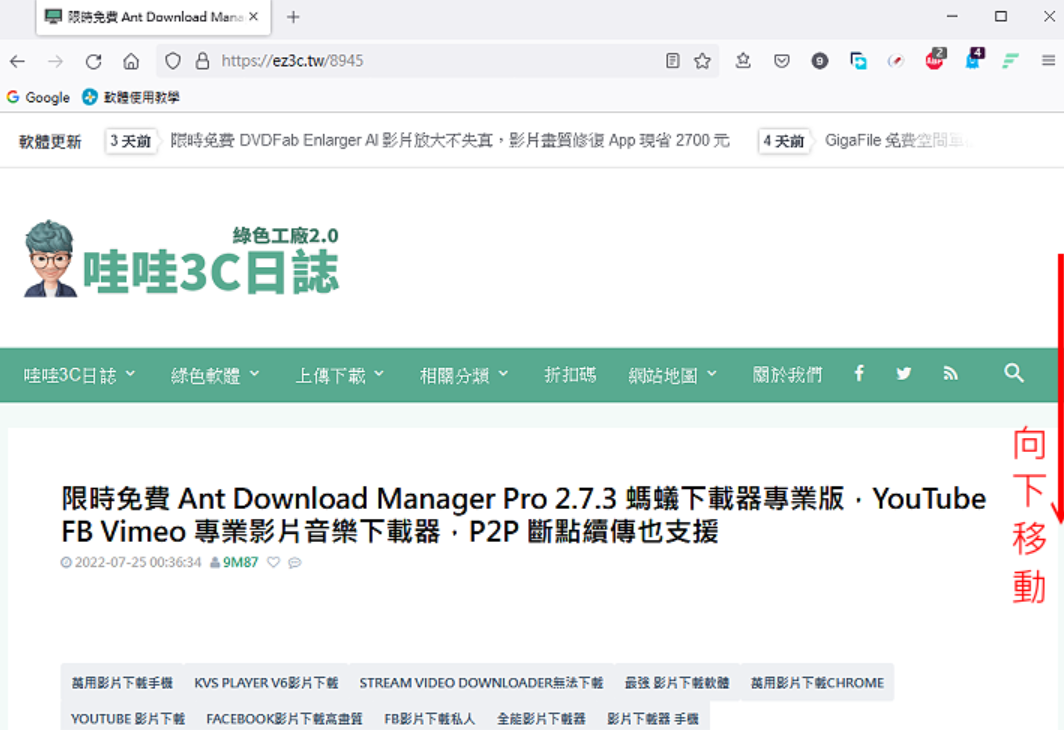
Task: Open the downloads tray icon in toolbar
Action: tap(743, 61)
